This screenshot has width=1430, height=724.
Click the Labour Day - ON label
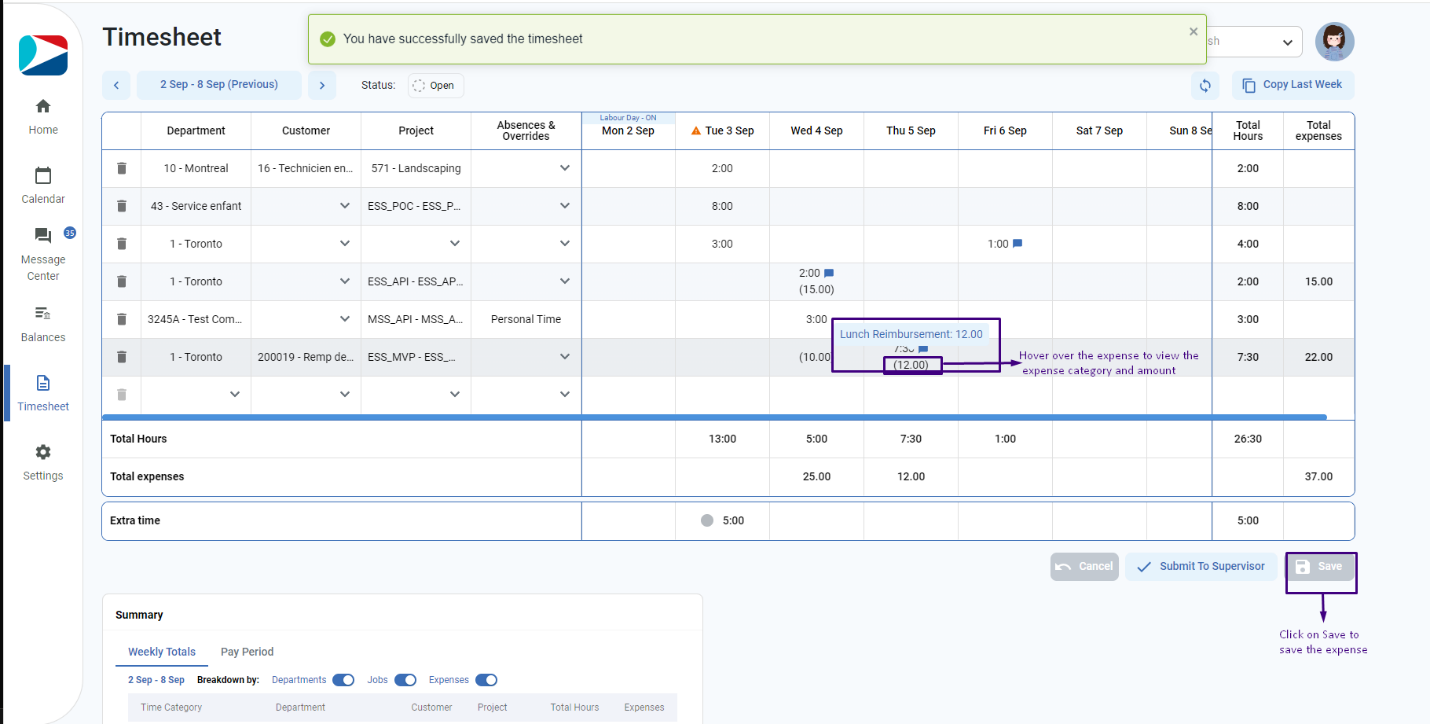click(628, 118)
